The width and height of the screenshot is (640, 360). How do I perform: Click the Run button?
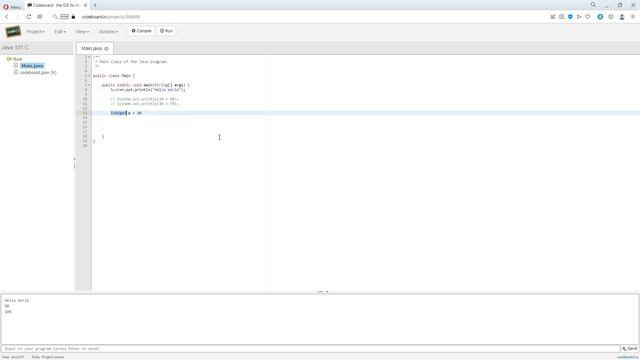(x=166, y=31)
